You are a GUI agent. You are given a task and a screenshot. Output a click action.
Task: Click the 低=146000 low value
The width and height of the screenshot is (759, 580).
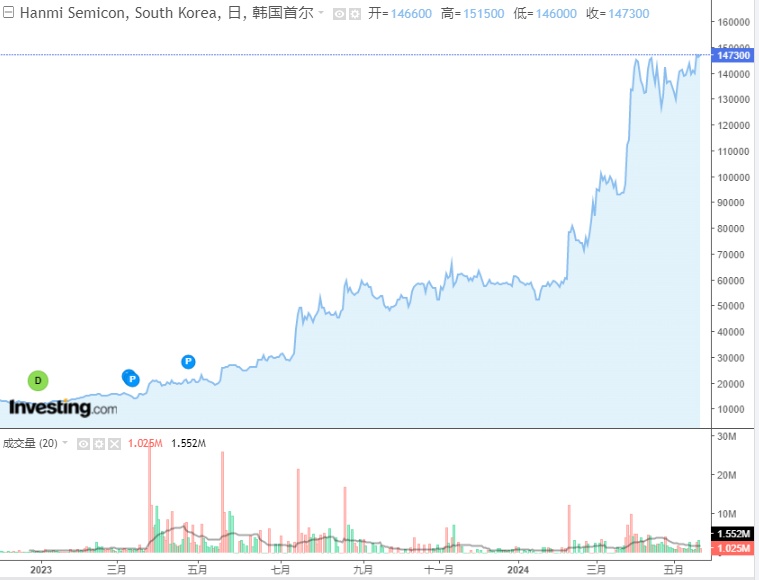pyautogui.click(x=545, y=14)
